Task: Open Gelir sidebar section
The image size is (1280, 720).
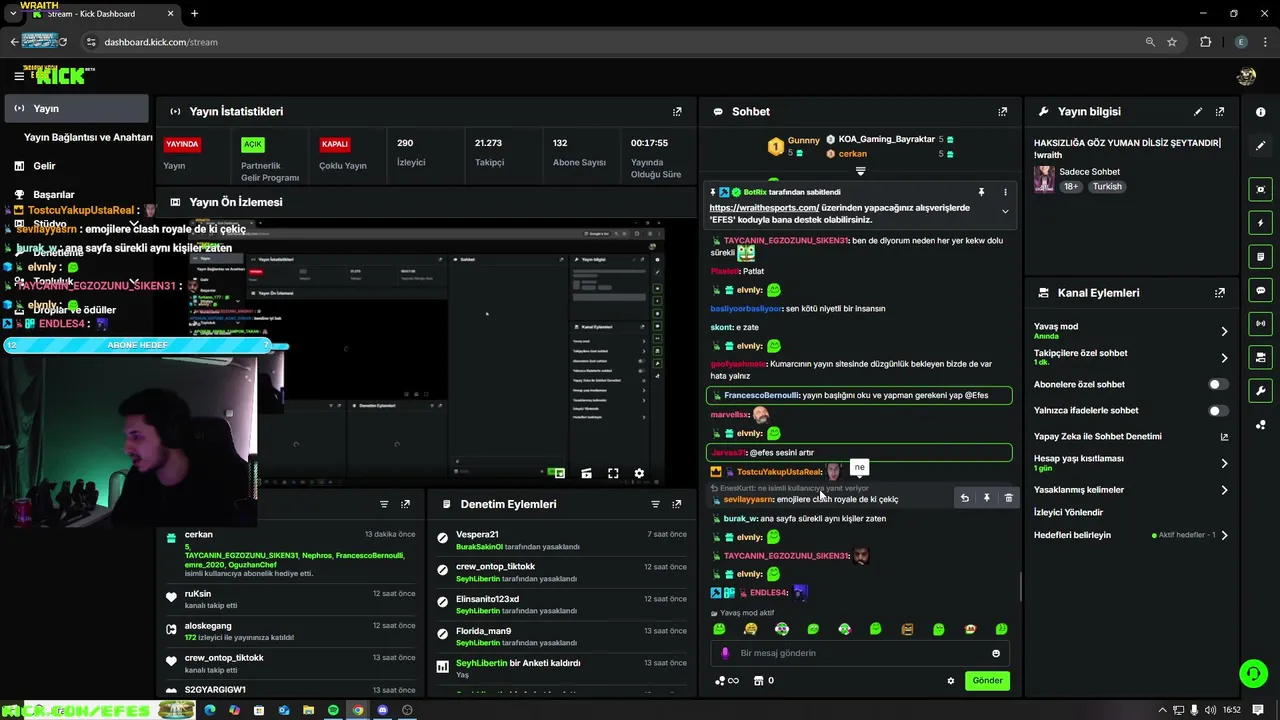Action: [44, 166]
